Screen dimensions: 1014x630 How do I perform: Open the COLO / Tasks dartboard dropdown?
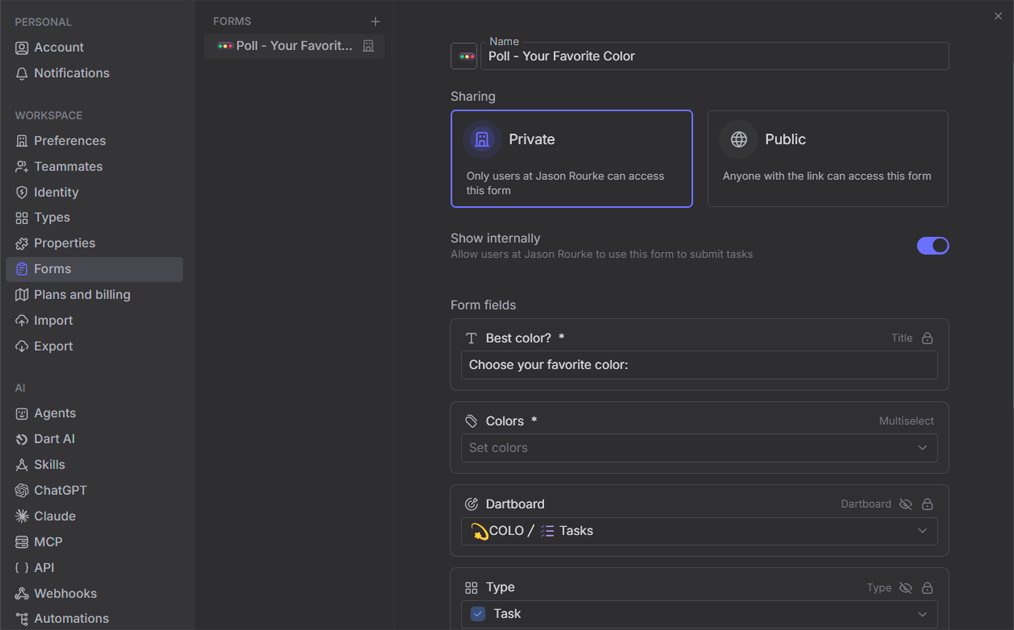click(699, 531)
